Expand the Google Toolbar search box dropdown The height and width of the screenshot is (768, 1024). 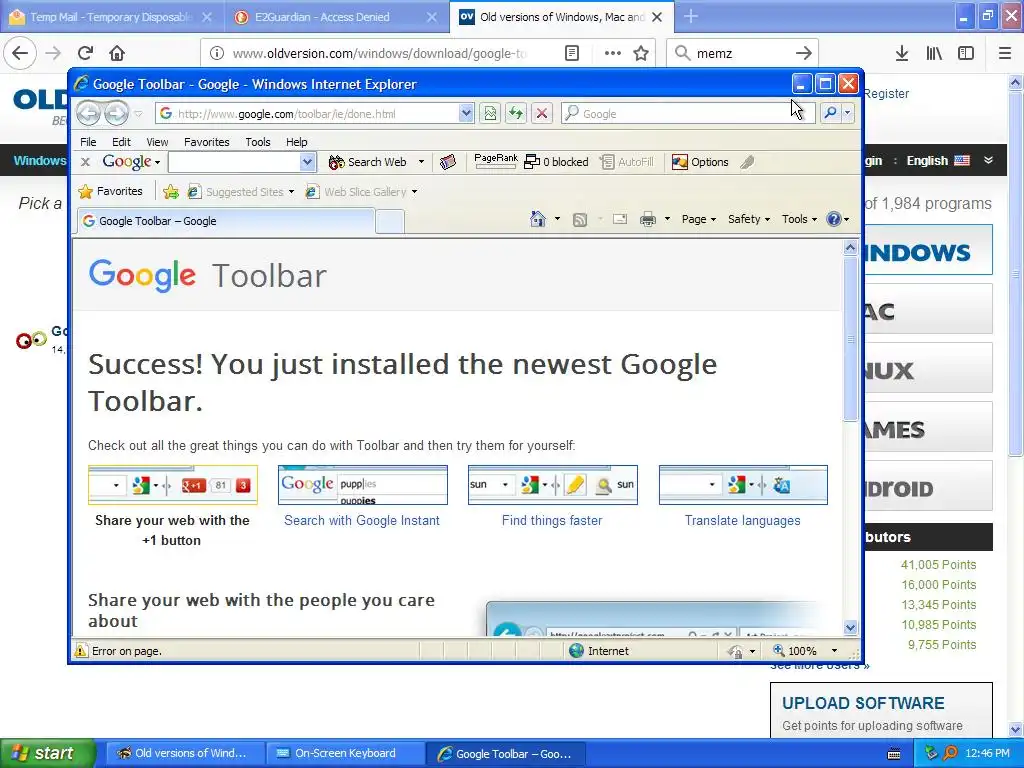pos(308,162)
